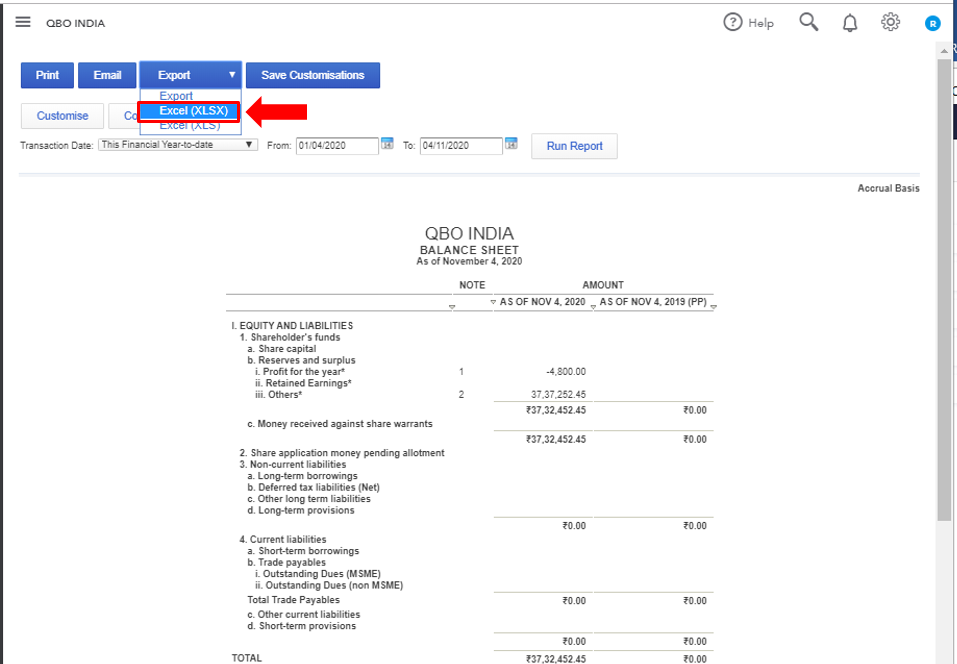Toggle the Export dropdown button
This screenshot has height=664, width=957.
(x=190, y=75)
